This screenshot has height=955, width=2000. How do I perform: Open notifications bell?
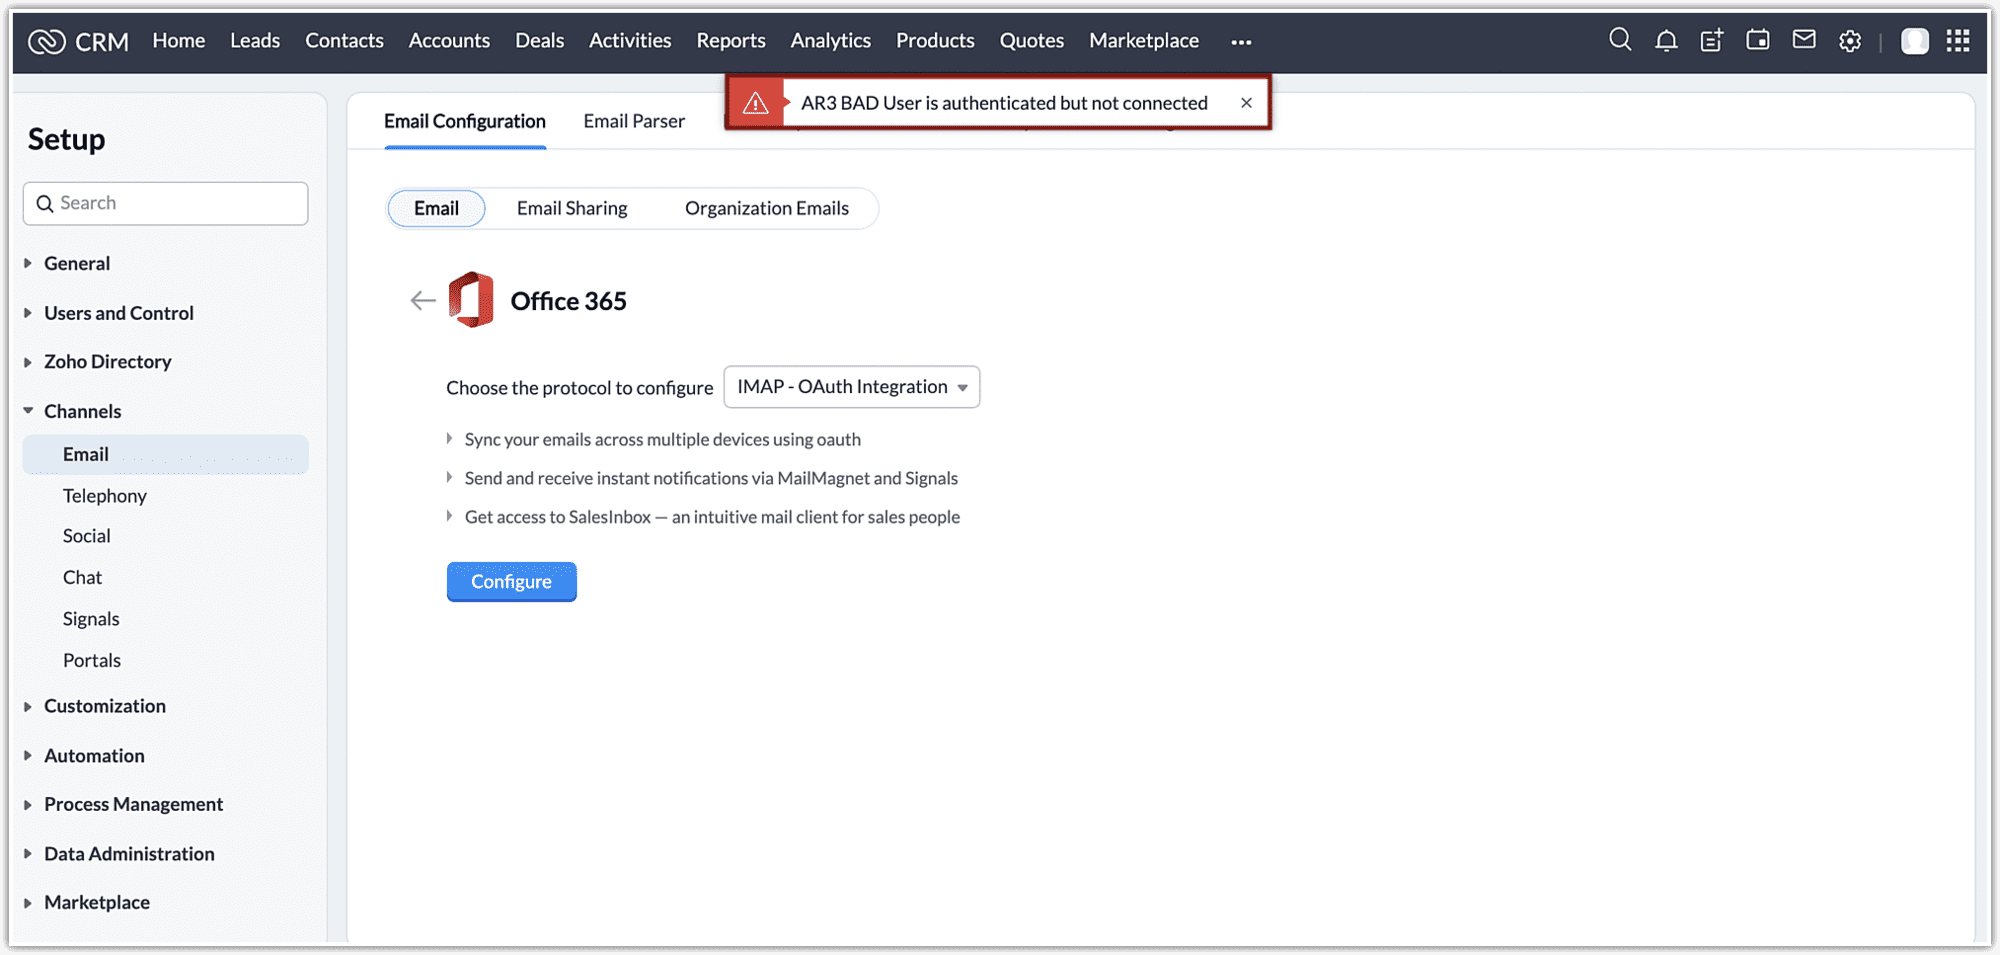pyautogui.click(x=1666, y=41)
